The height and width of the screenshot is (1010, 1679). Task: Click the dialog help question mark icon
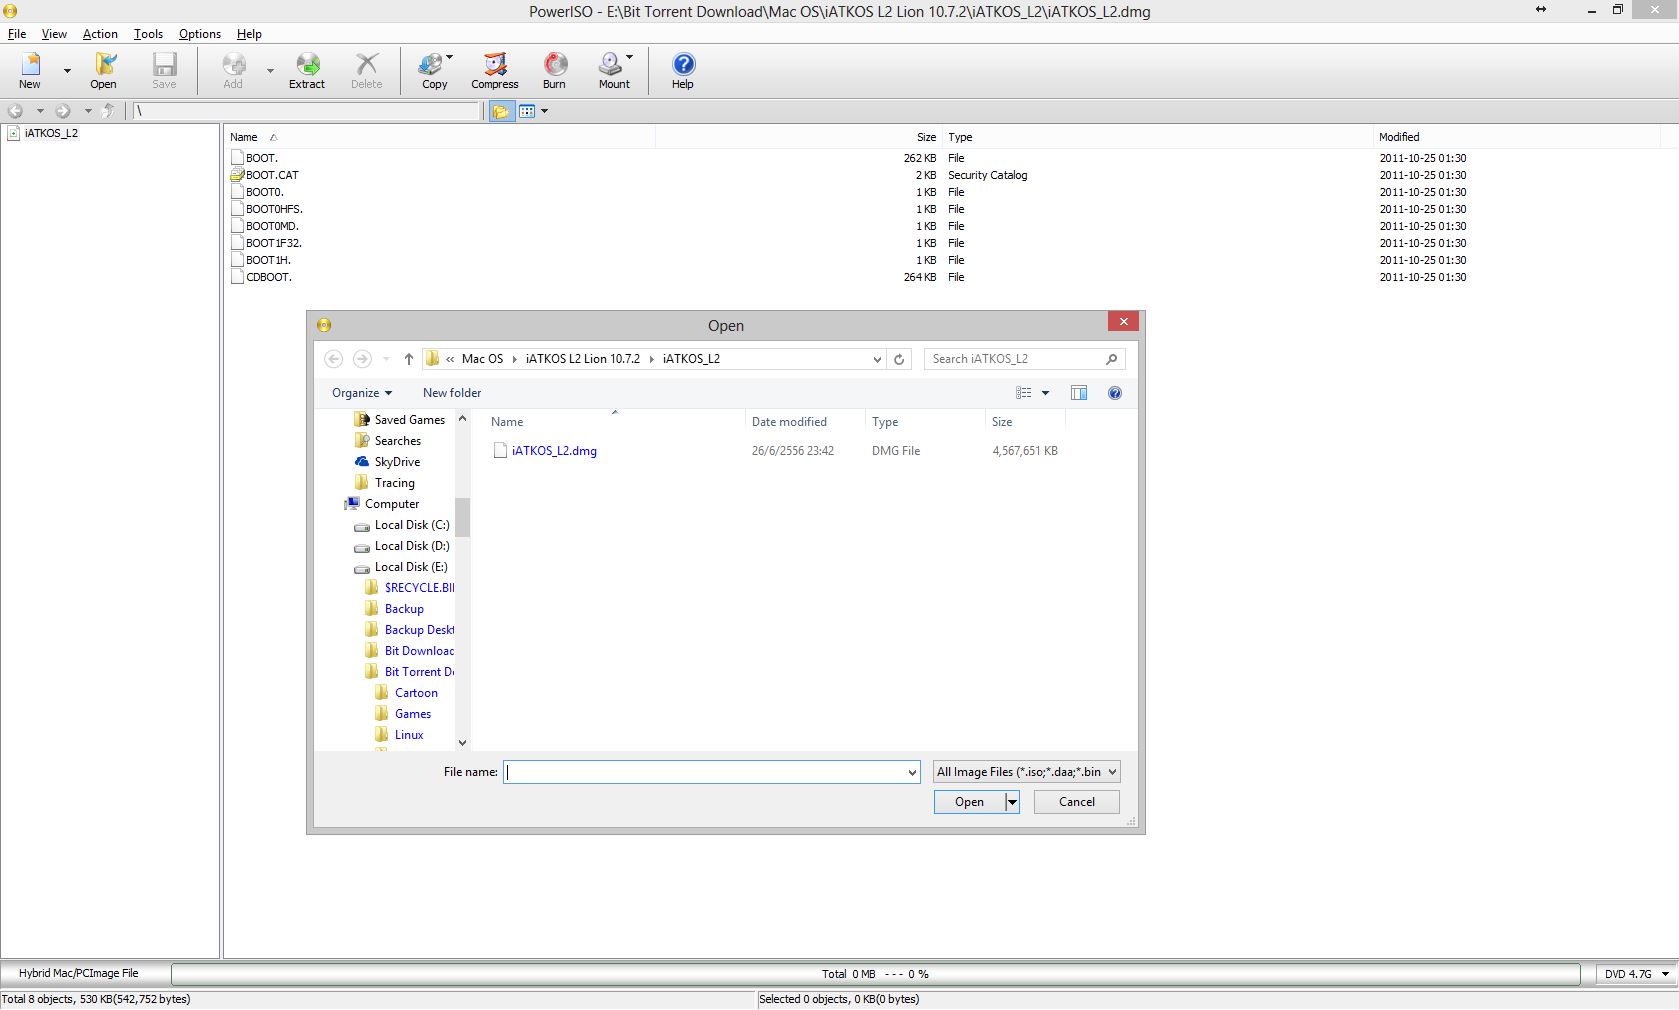click(1115, 393)
